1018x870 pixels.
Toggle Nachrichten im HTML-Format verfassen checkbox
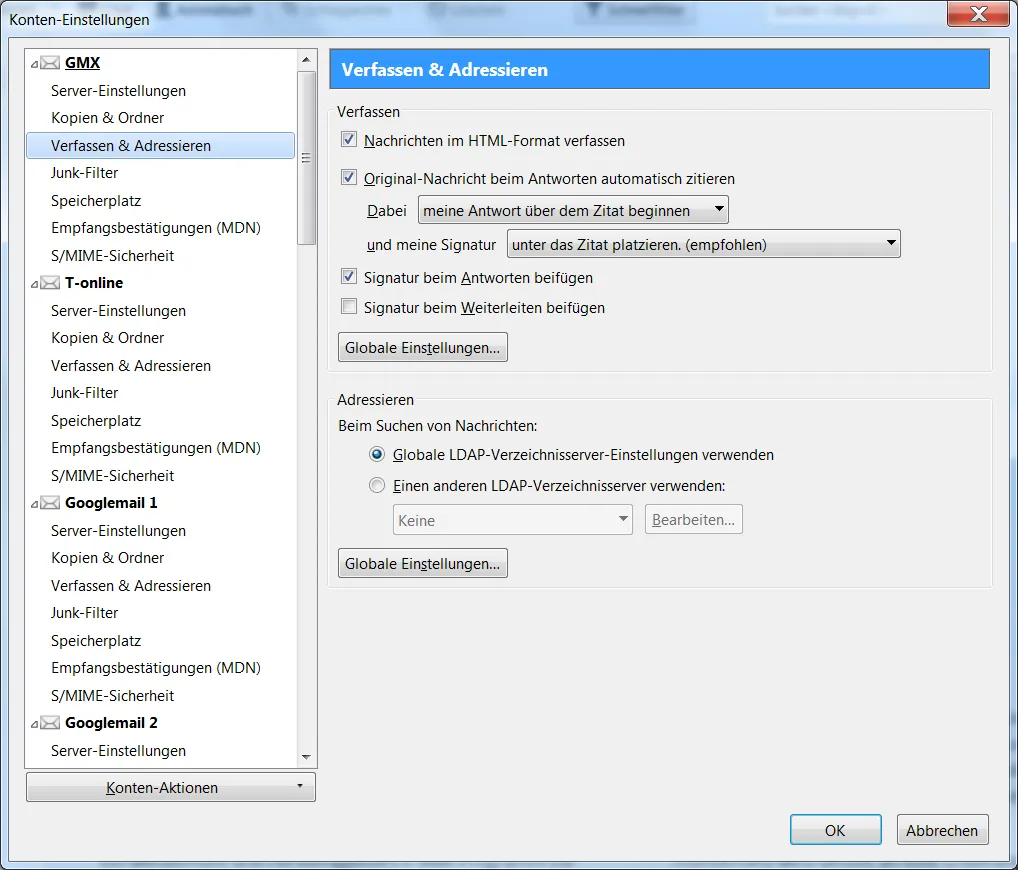[x=349, y=140]
